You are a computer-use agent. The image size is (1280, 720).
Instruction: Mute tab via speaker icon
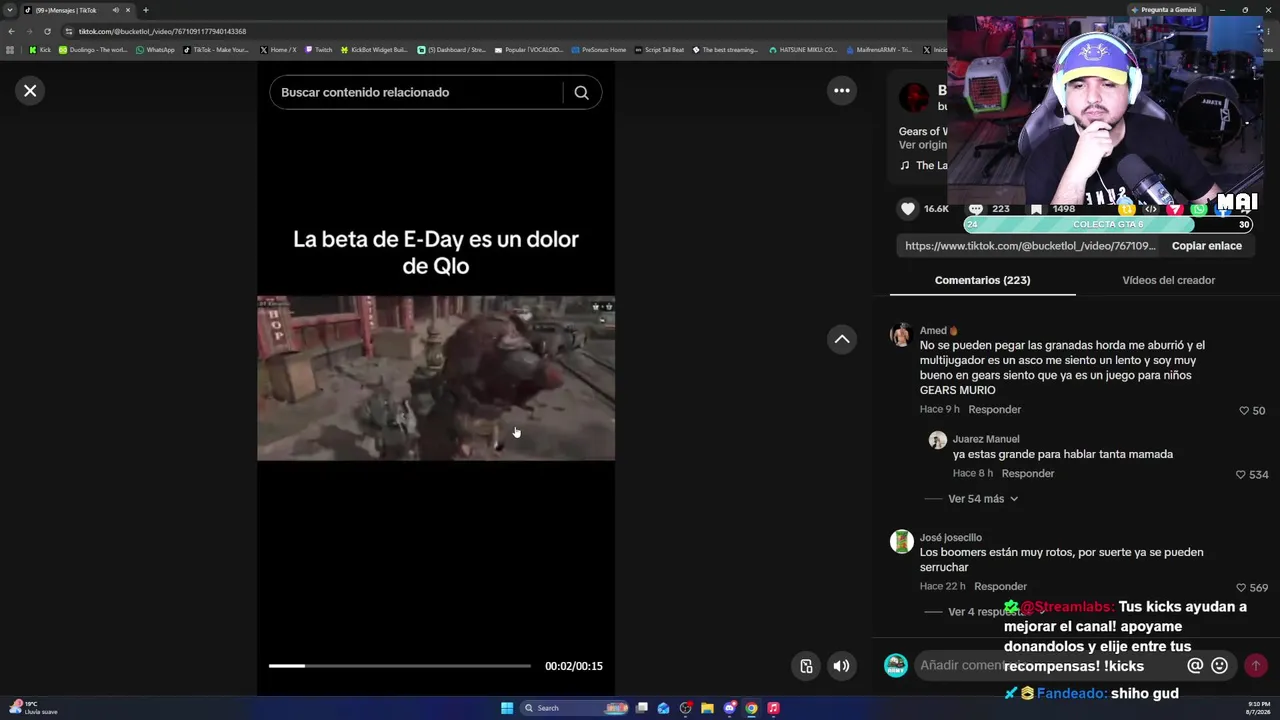coord(115,10)
